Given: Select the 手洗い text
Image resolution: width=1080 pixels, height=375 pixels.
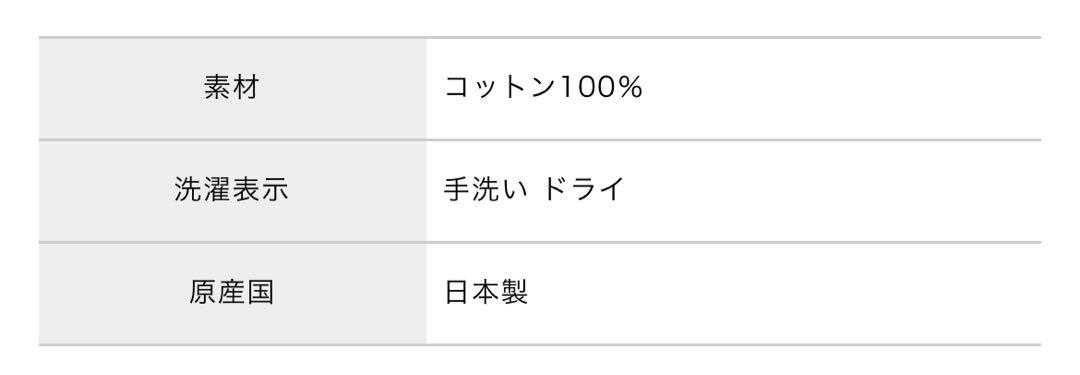Looking at the screenshot, I should click(486, 189).
